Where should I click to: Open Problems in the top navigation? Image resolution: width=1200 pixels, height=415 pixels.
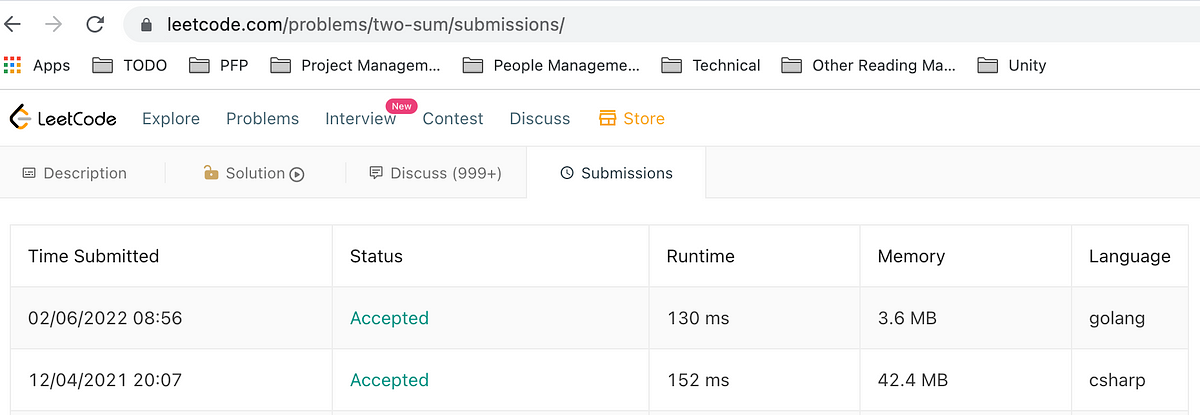tap(262, 118)
